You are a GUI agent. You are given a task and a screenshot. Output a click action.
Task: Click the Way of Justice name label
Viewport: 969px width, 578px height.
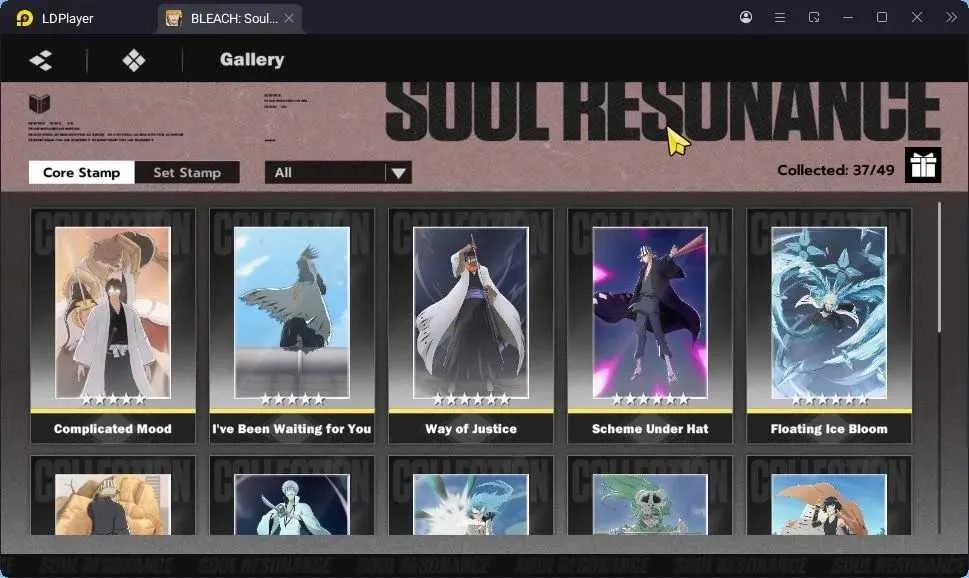pyautogui.click(x=471, y=428)
